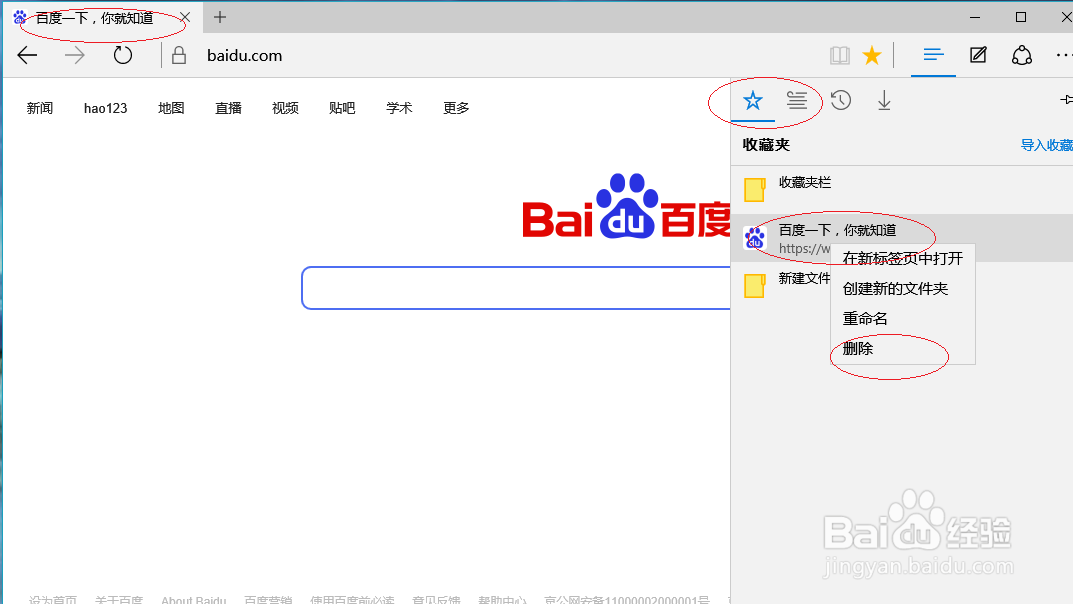Click the Baidu logo image

click(626, 207)
